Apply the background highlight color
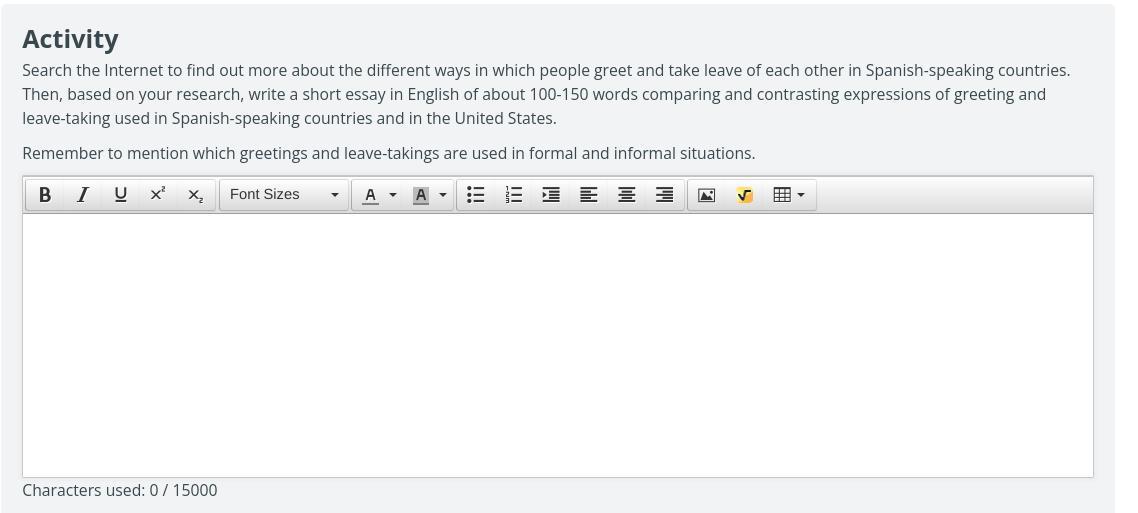This screenshot has height=513, width=1138. (x=420, y=194)
